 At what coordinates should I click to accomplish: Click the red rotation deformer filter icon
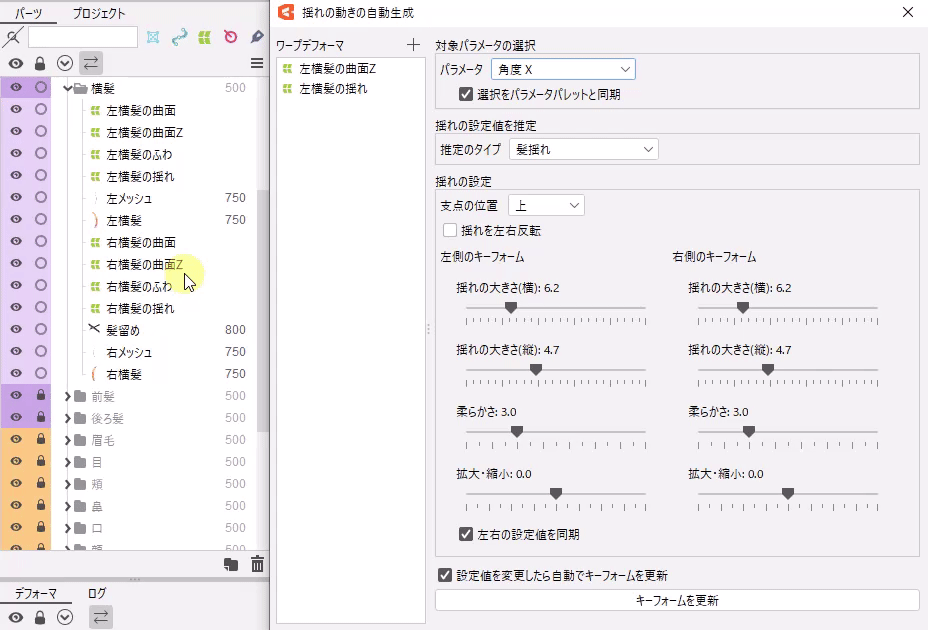(x=231, y=37)
